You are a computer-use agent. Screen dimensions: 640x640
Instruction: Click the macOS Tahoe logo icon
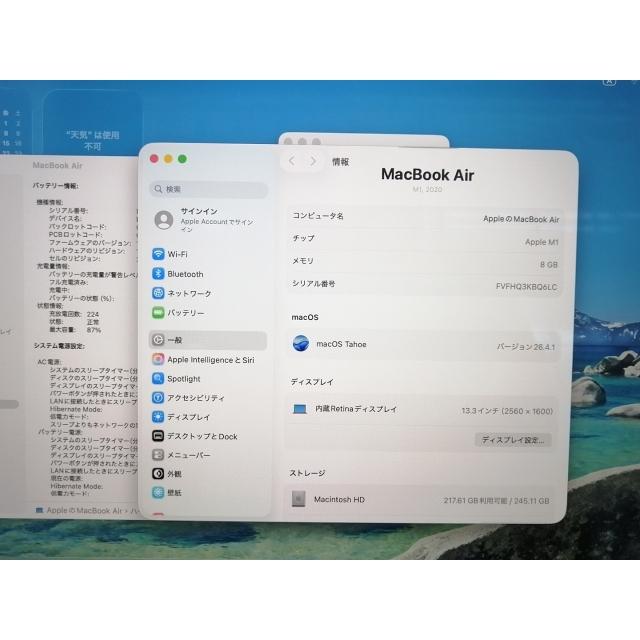coord(301,343)
